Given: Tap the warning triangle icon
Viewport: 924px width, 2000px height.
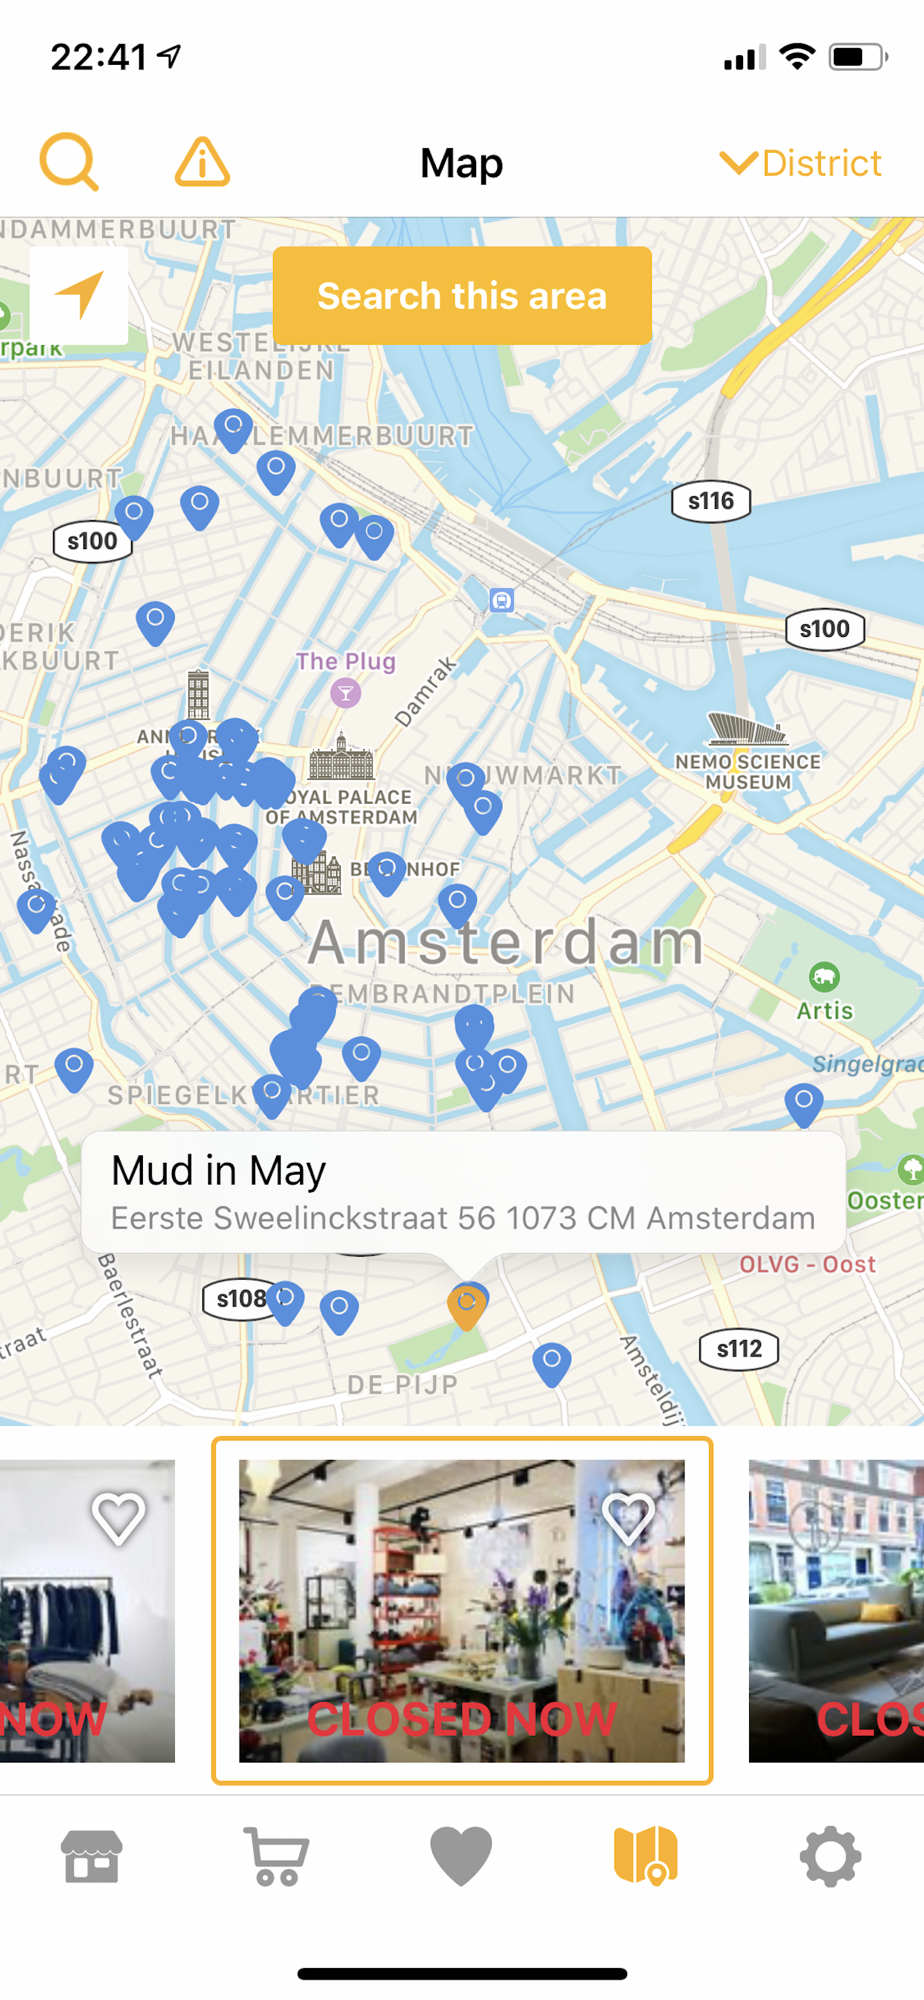Looking at the screenshot, I should click(x=202, y=162).
